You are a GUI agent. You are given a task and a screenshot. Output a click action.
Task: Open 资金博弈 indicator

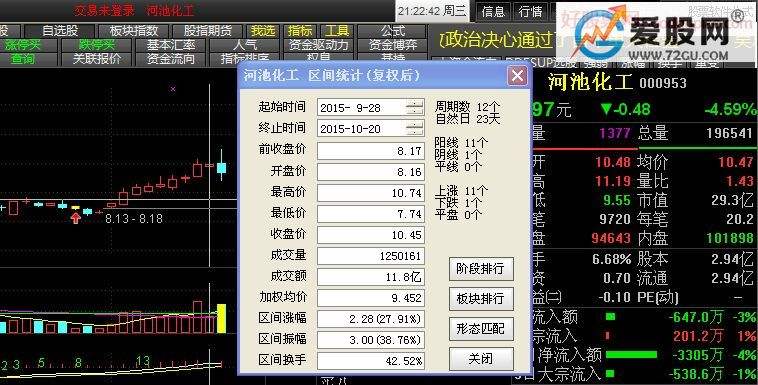tap(392, 45)
